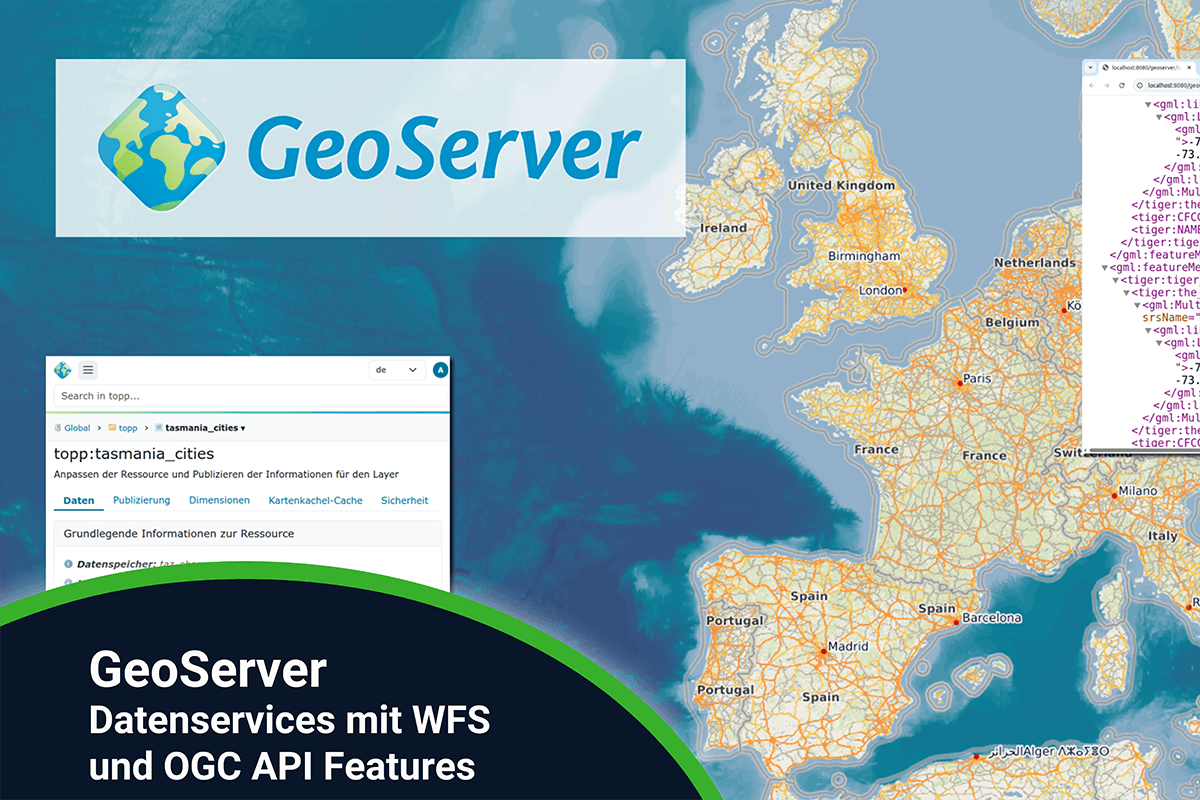Click the browser back arrow
This screenshot has width=1200, height=800.
1091,85
